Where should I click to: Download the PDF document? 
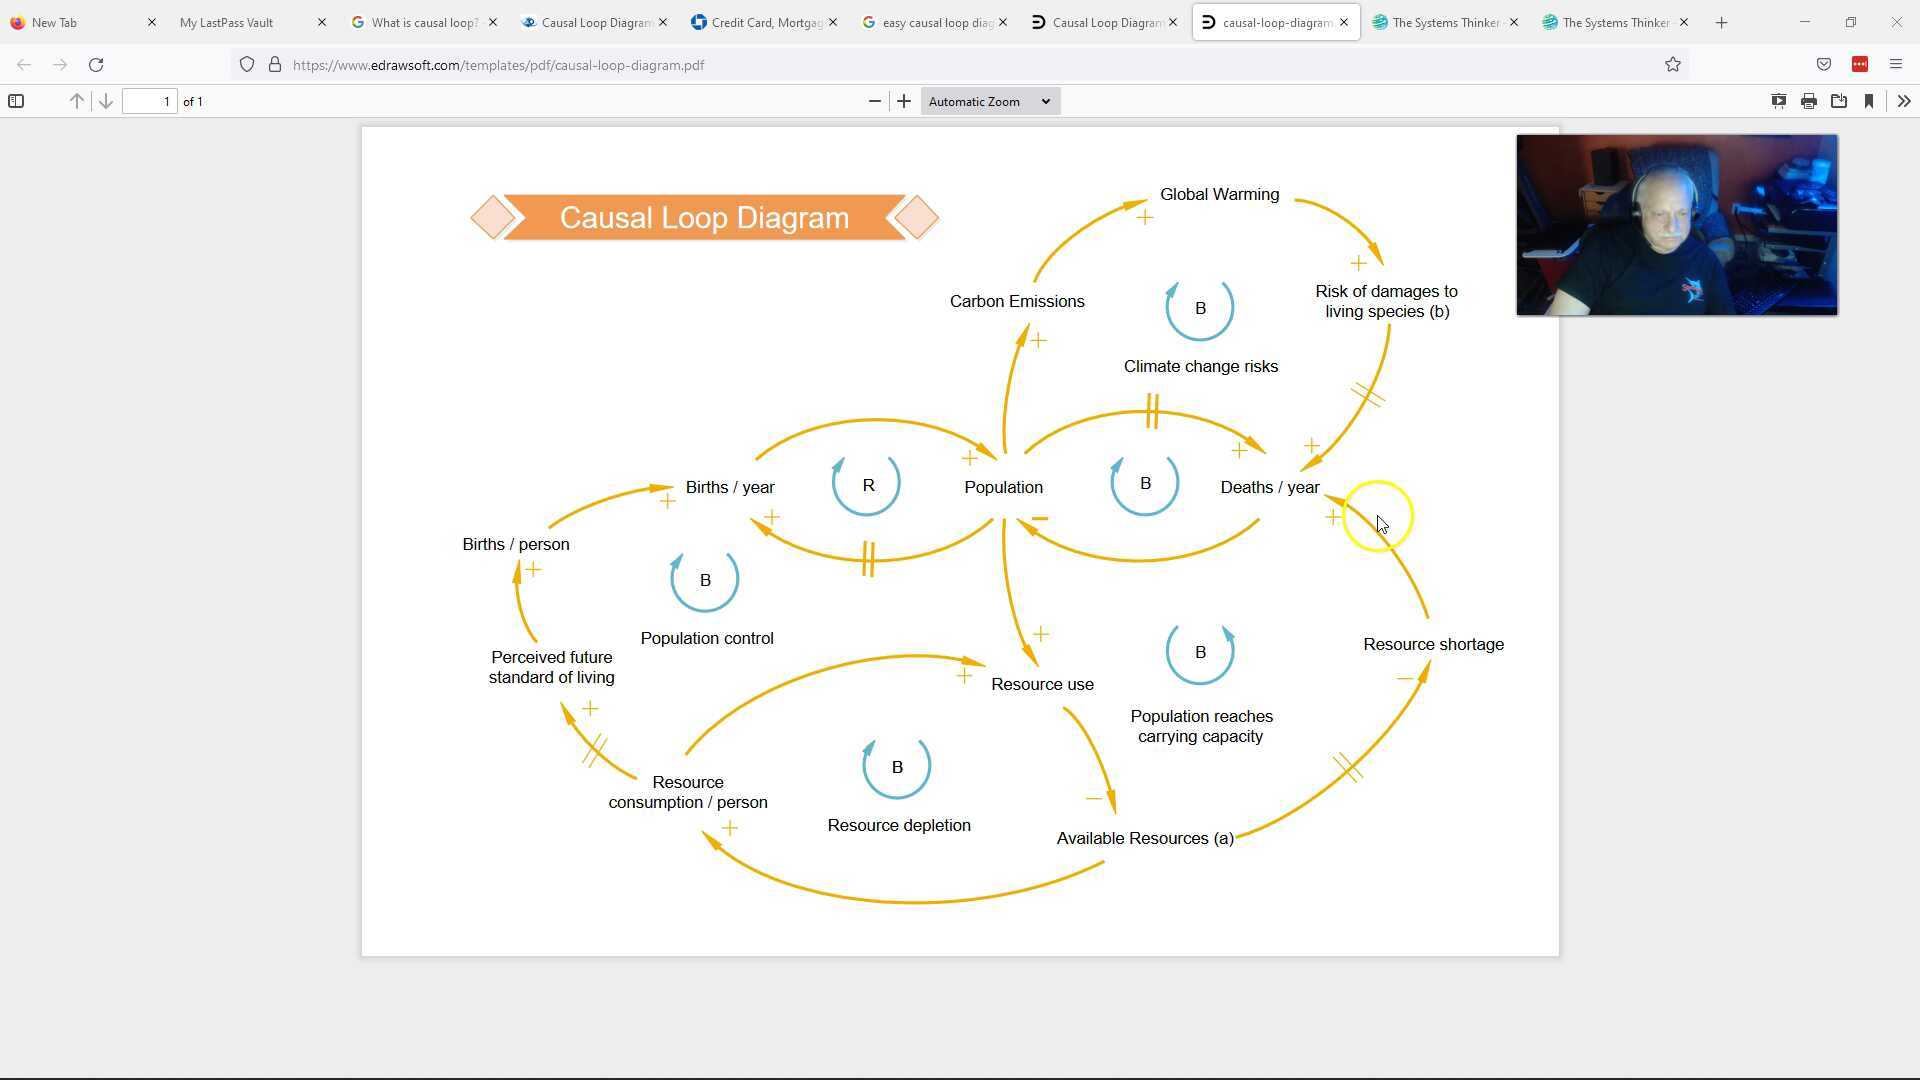(x=1839, y=101)
